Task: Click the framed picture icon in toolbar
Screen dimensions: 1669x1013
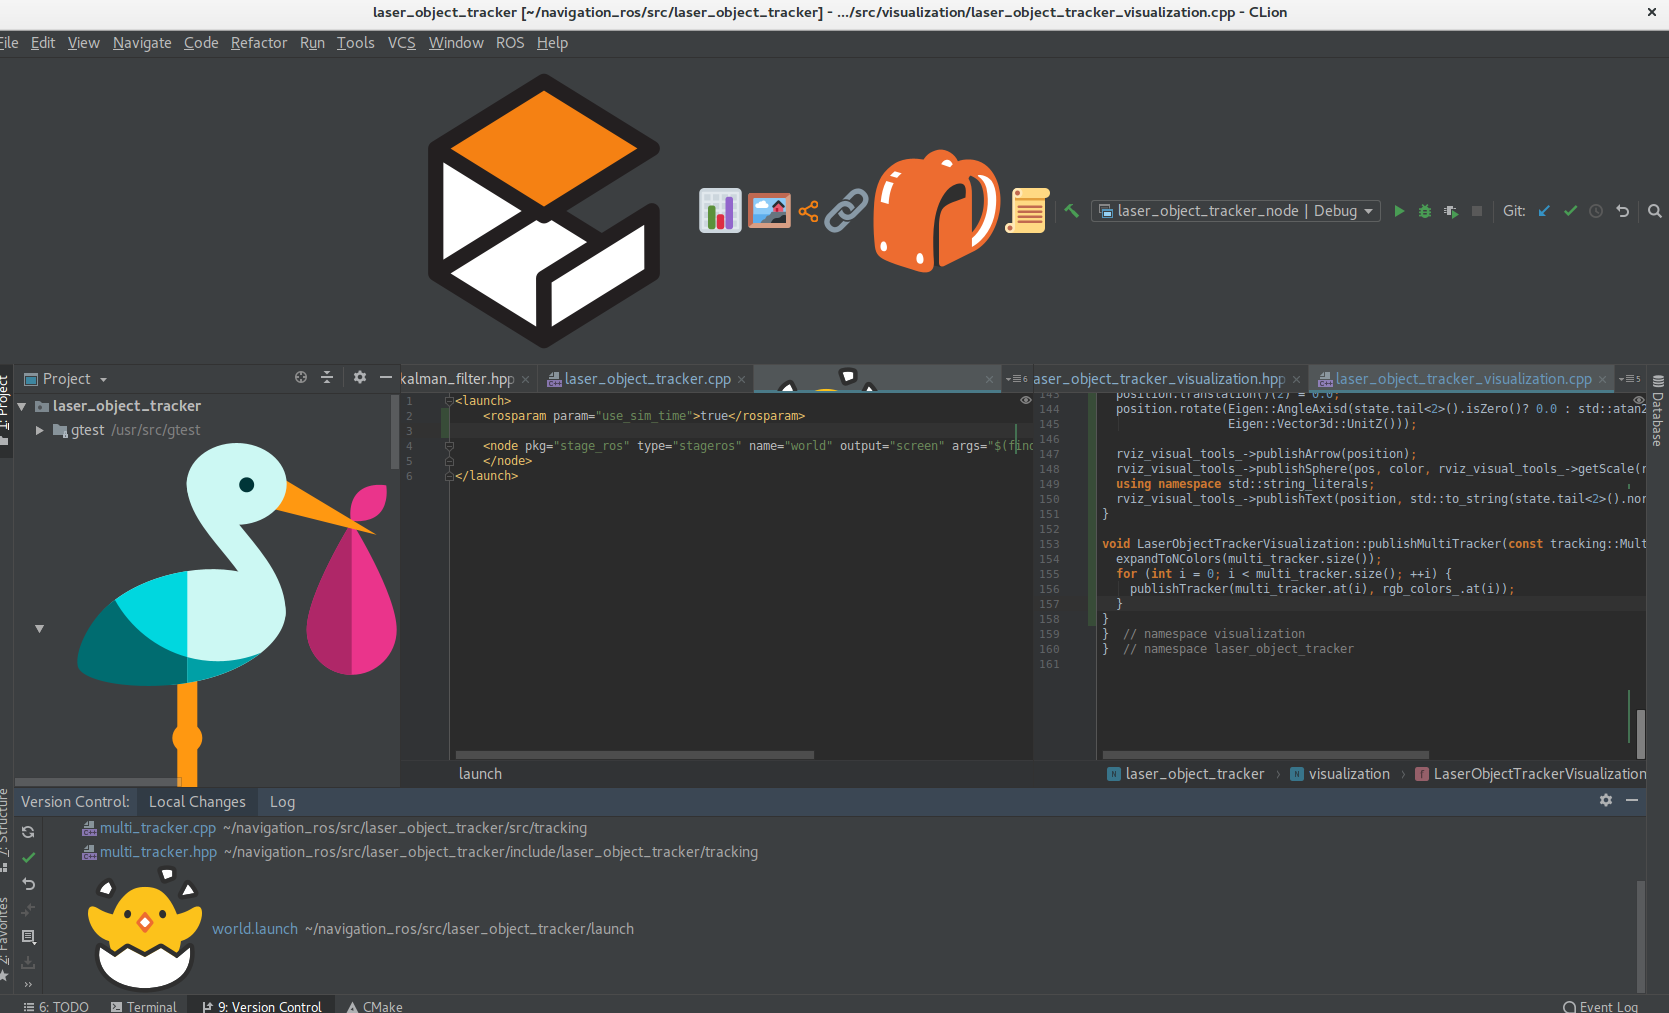Action: 769,211
